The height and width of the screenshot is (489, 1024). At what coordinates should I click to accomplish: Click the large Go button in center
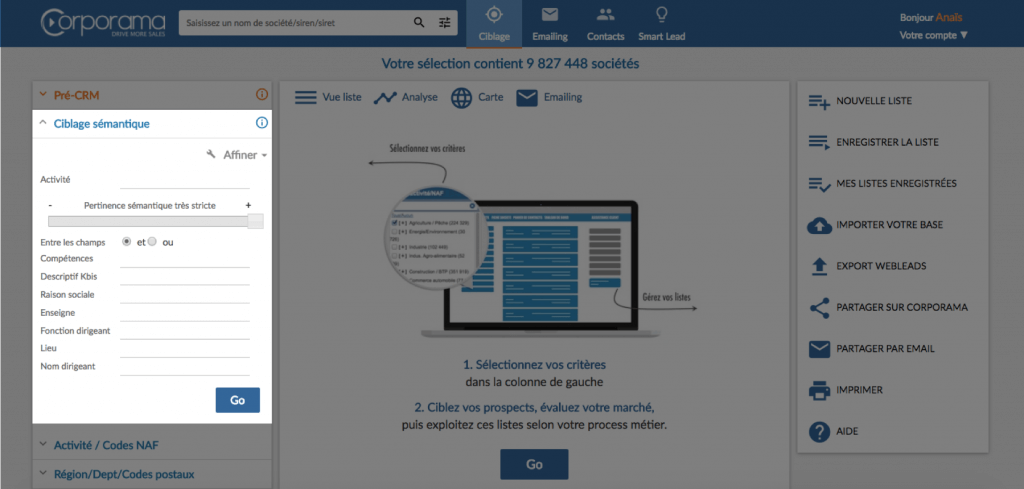click(534, 464)
